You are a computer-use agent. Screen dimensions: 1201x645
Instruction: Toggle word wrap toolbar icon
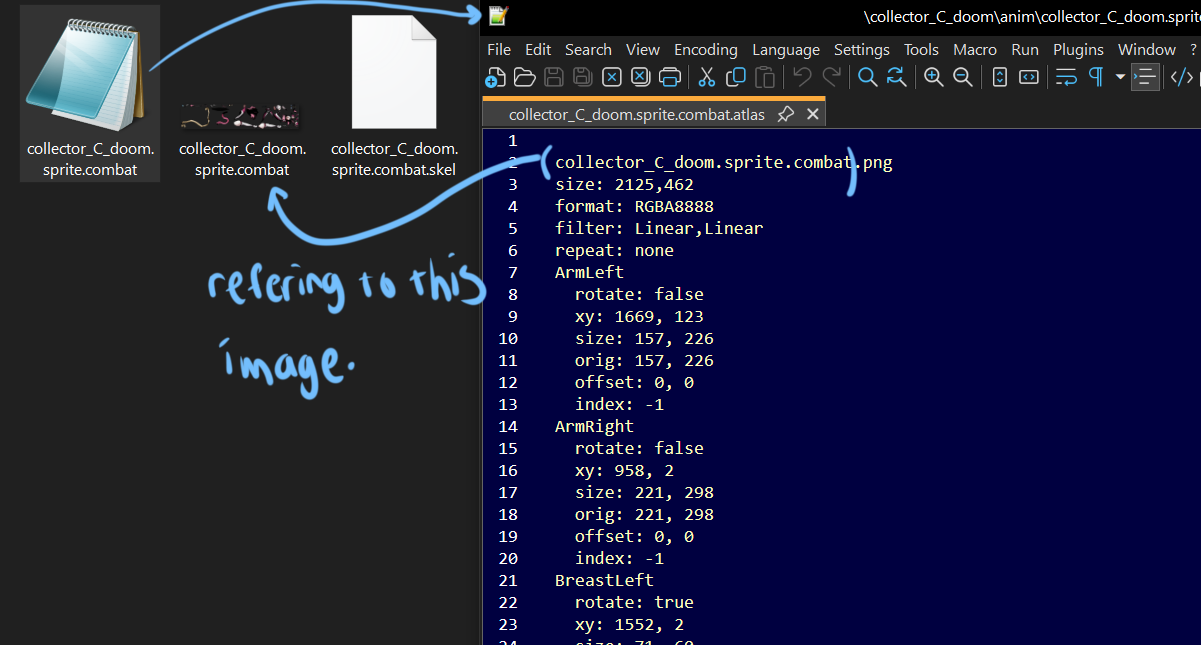[x=1066, y=77]
